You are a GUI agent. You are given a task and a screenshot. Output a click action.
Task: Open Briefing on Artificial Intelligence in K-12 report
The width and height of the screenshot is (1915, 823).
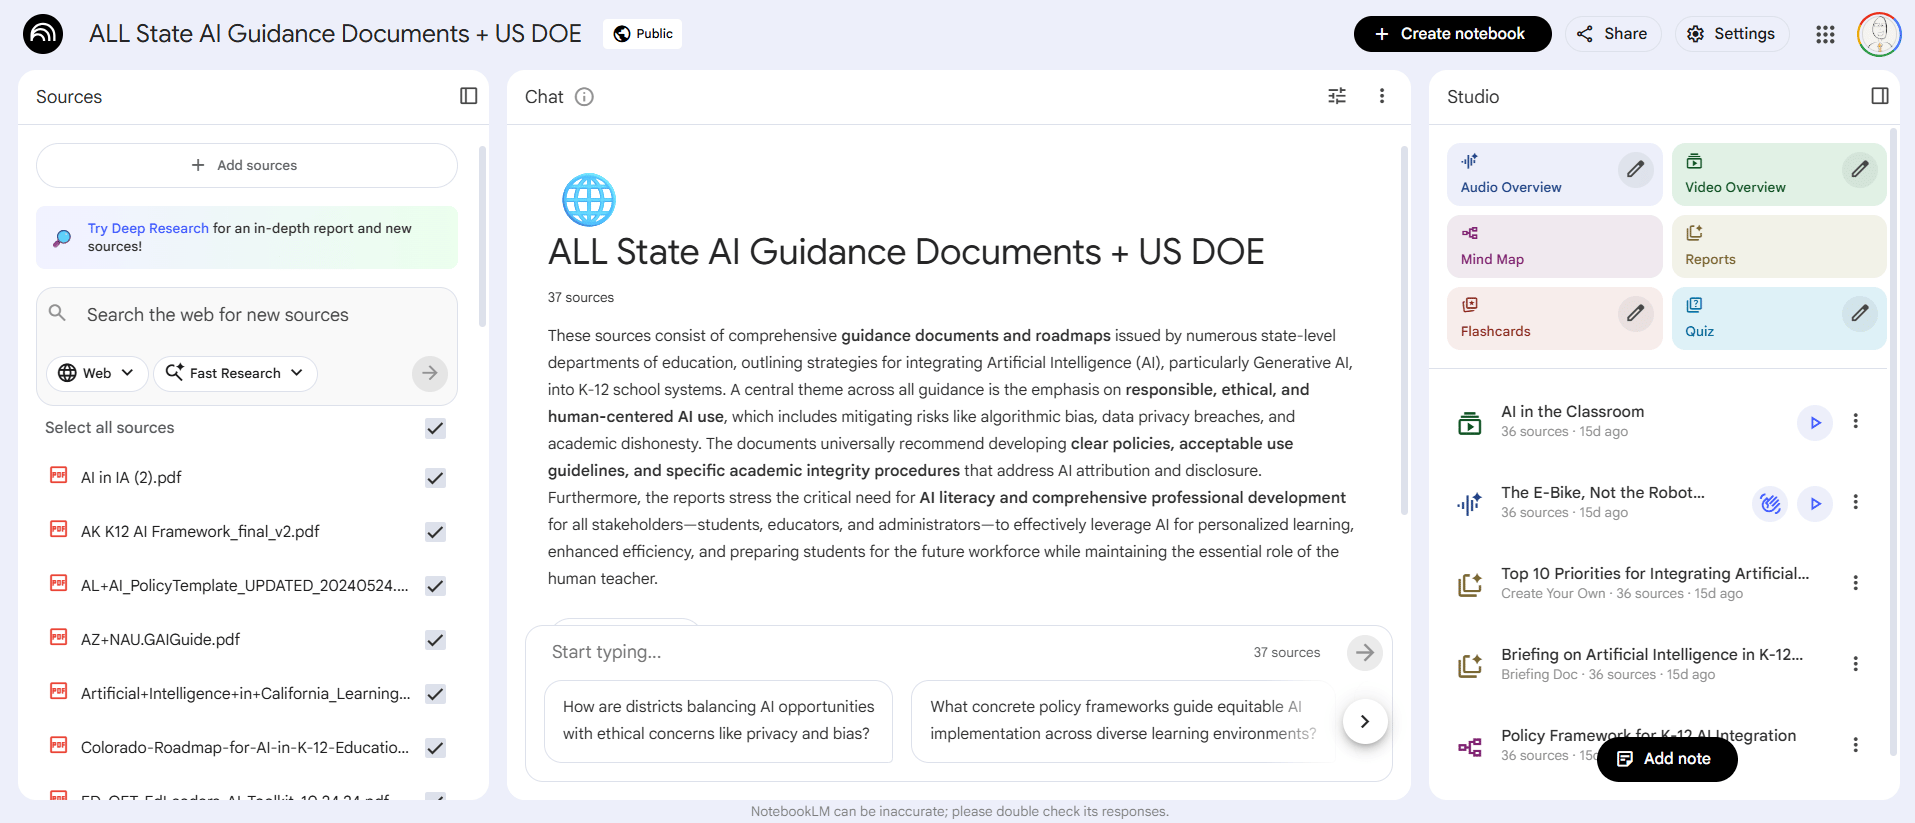click(x=1652, y=664)
